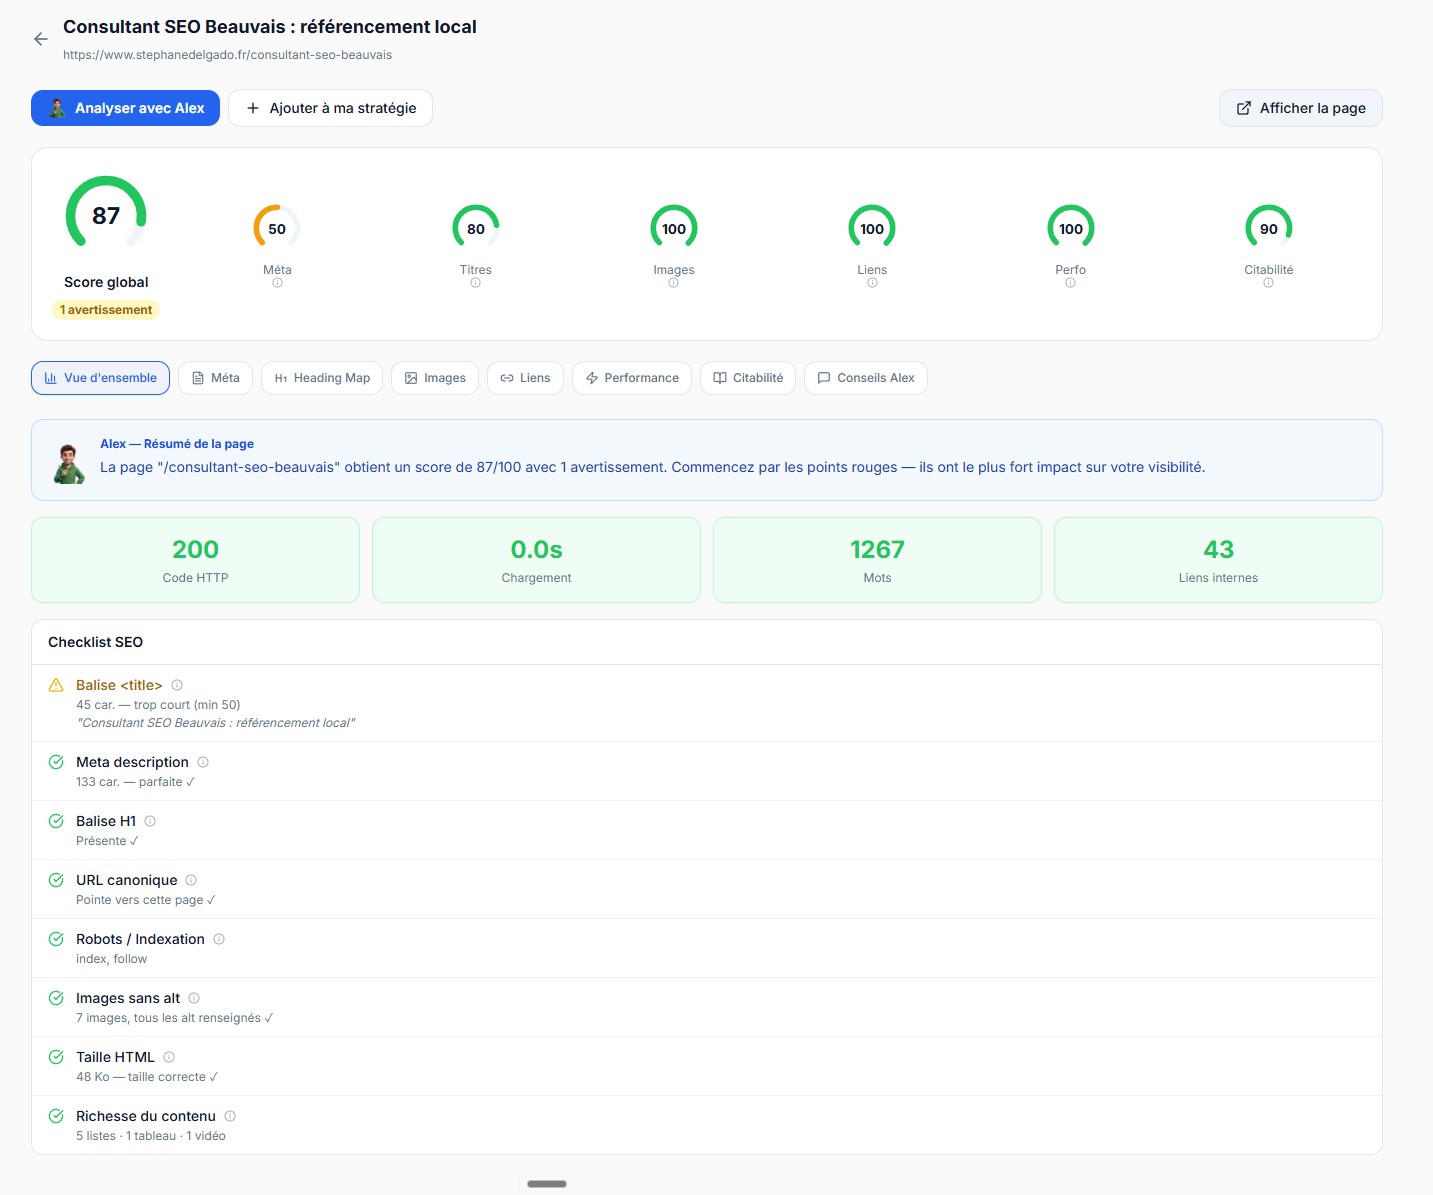
Task: Switch to the Images tab
Action: [x=435, y=378]
